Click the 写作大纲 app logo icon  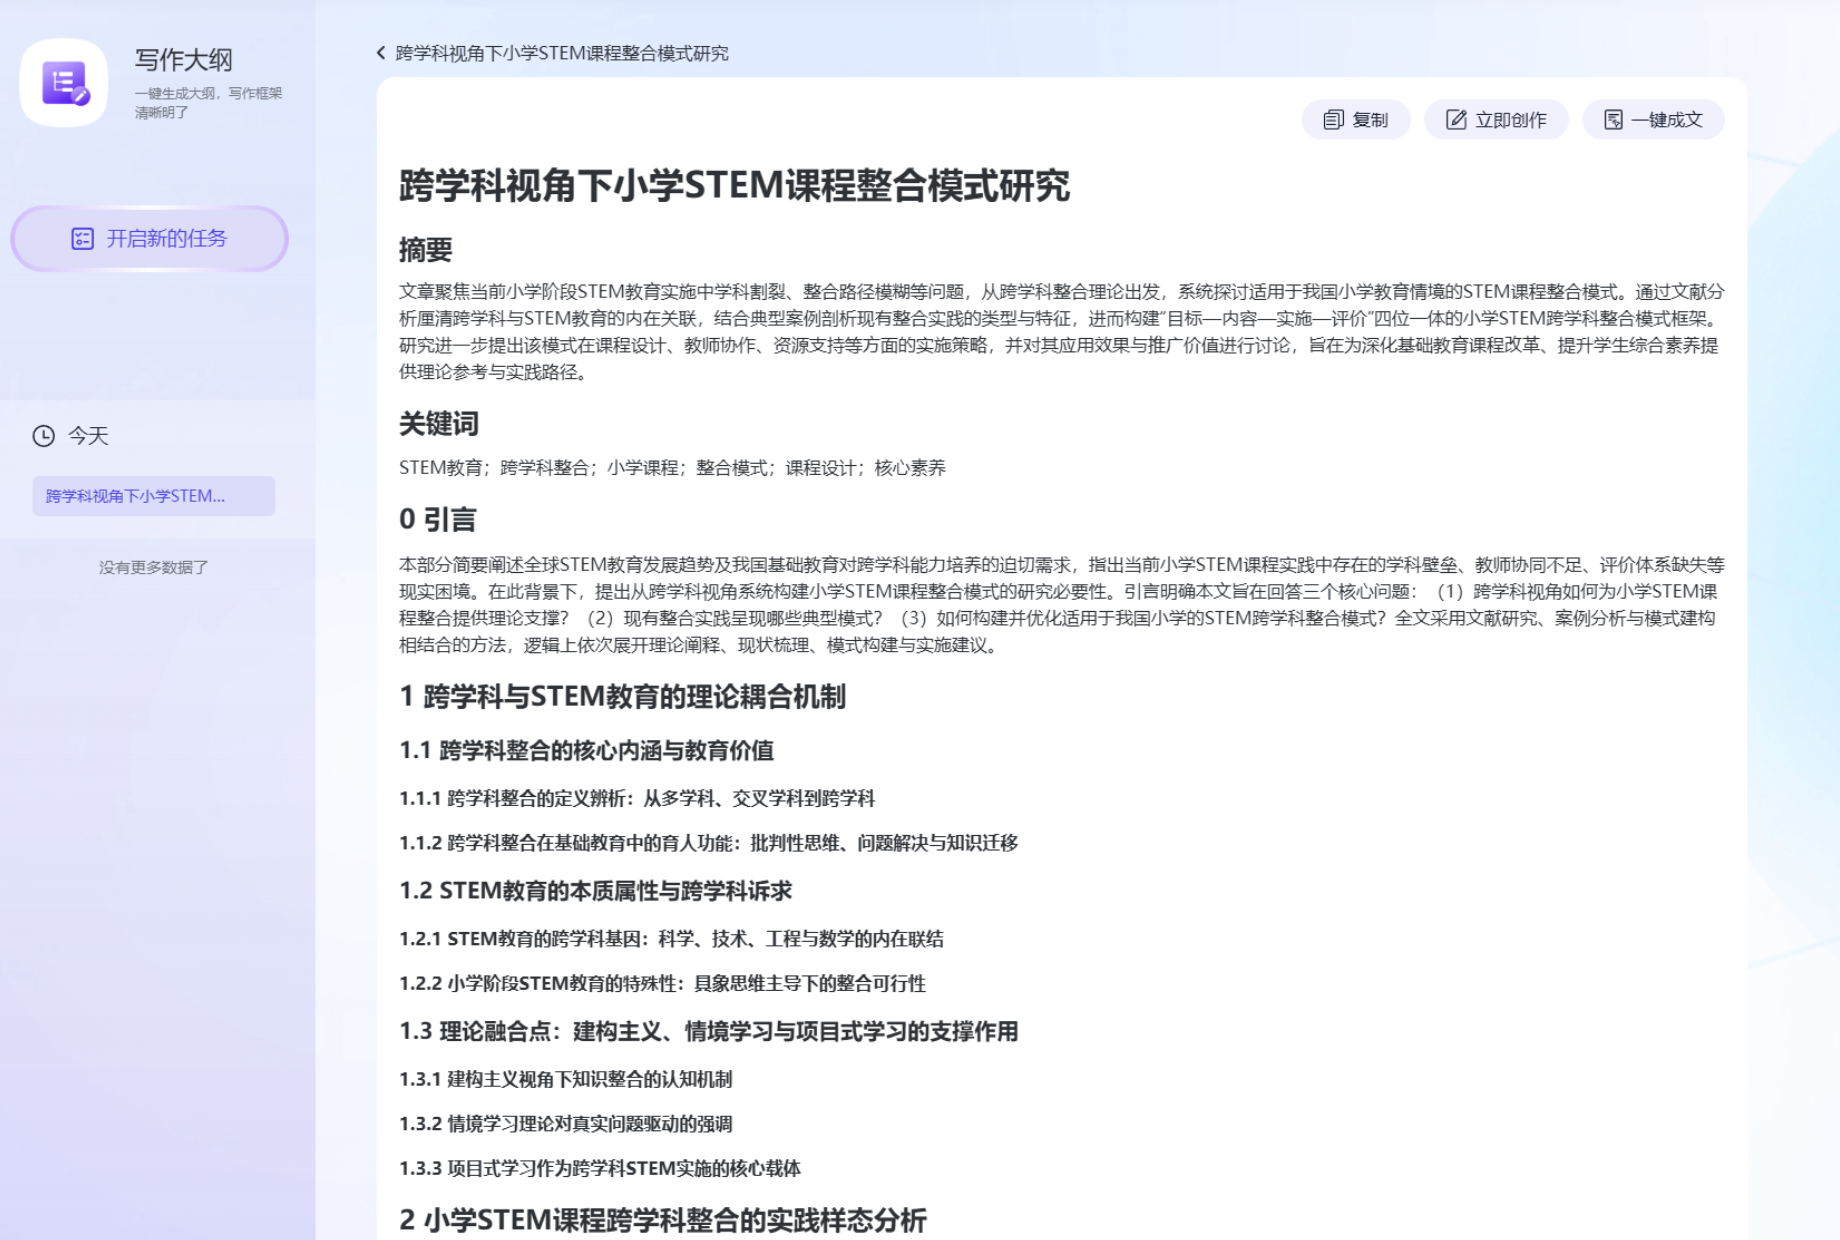(x=64, y=82)
